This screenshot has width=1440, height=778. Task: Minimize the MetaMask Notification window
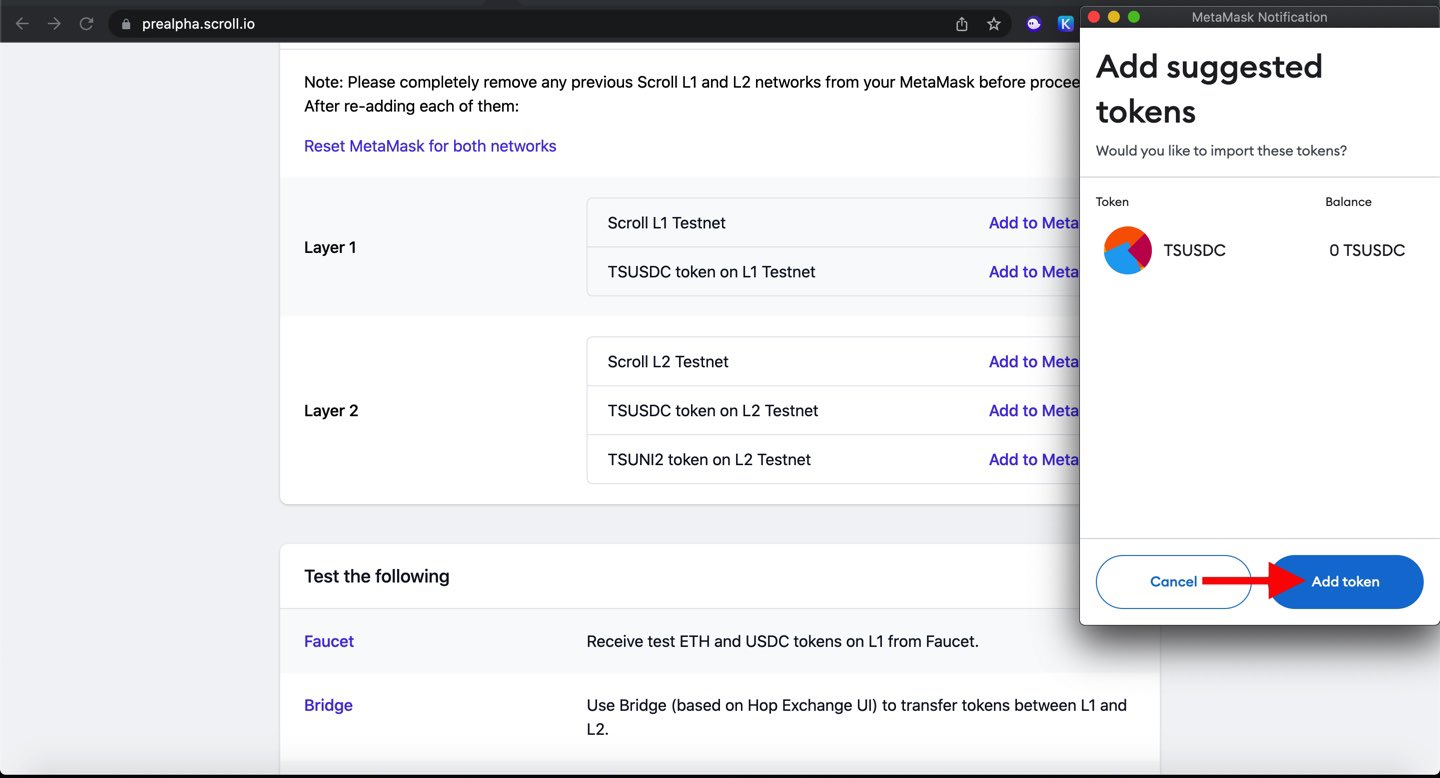1114,17
